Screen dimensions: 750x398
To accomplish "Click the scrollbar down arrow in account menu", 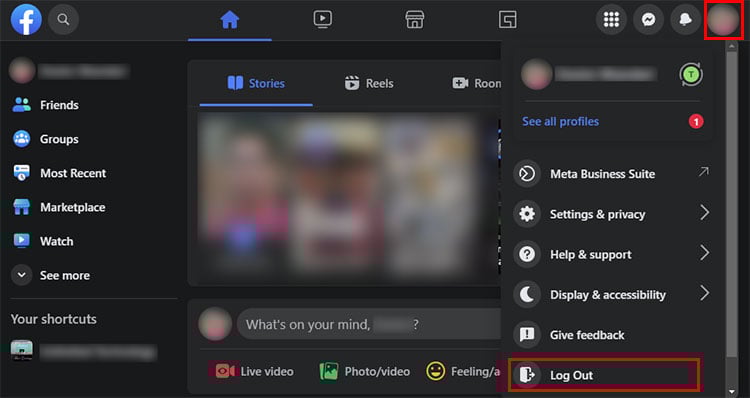I will [731, 392].
